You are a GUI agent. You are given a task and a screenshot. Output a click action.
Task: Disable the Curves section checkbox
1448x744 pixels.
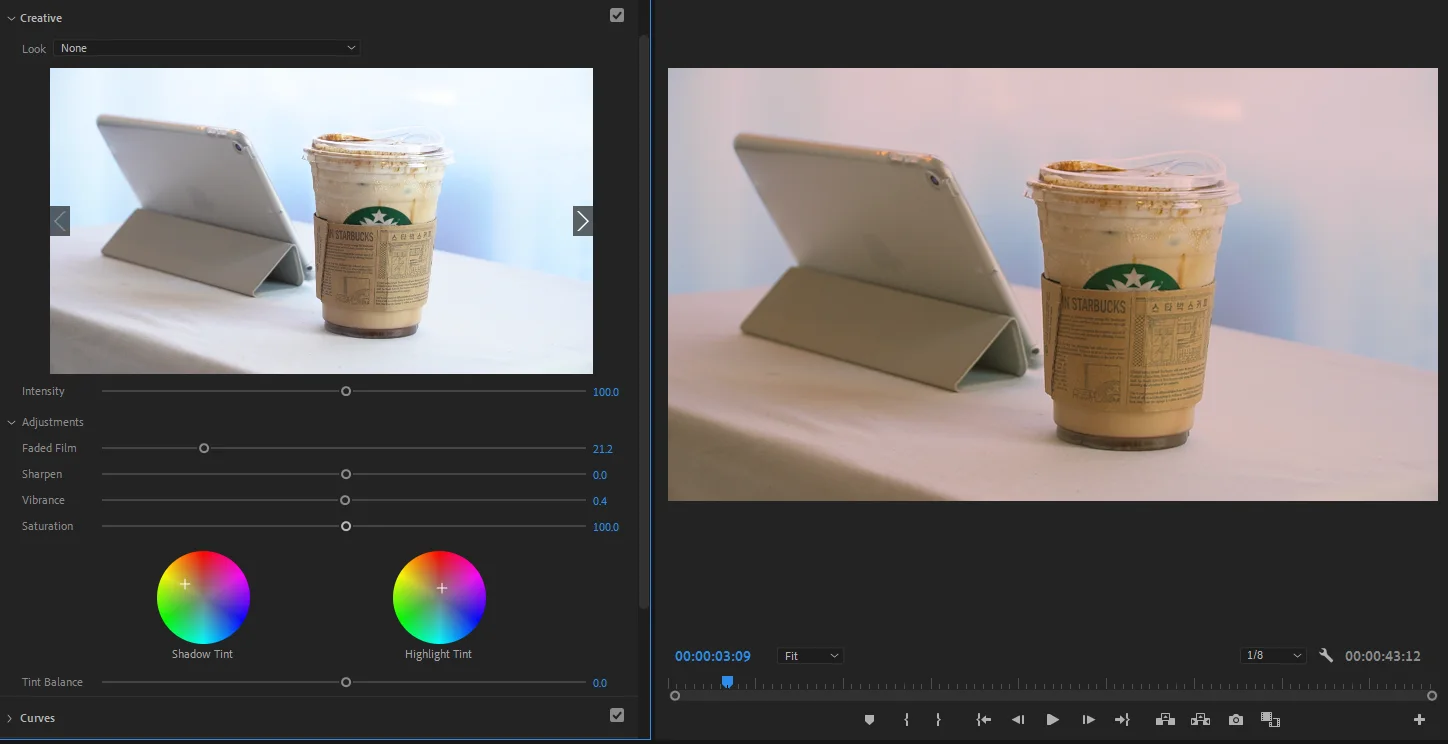pos(617,715)
